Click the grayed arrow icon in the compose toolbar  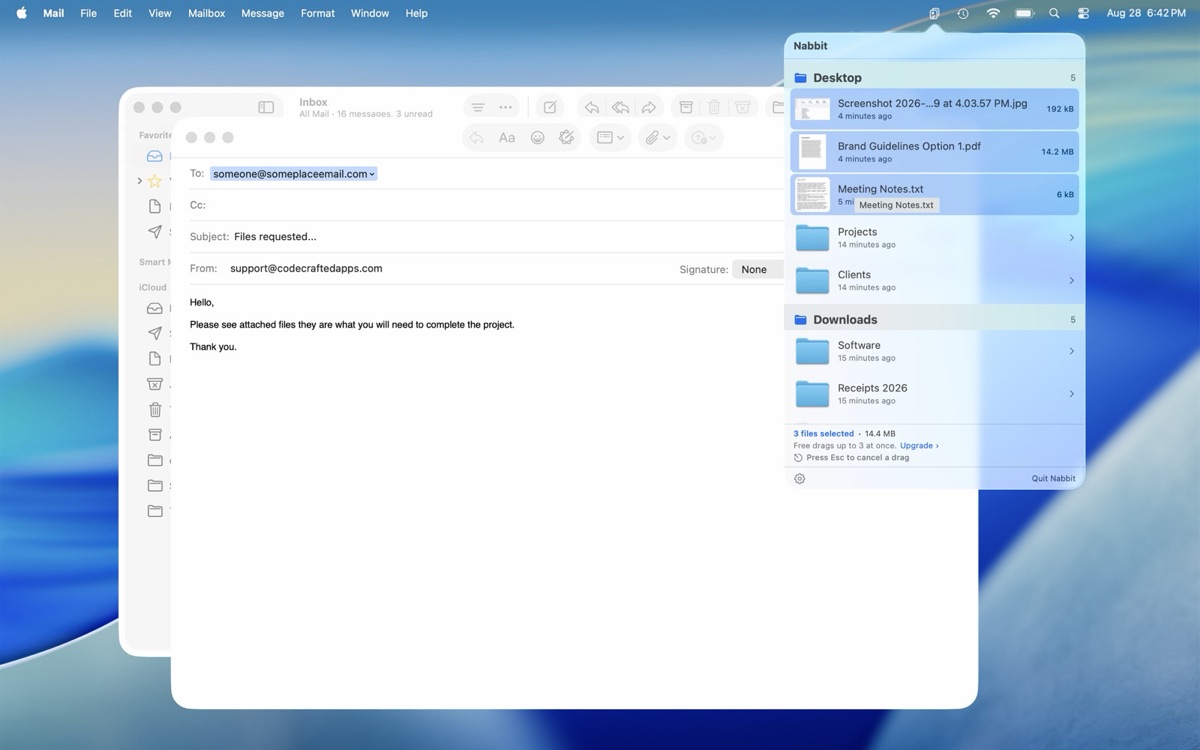point(477,138)
